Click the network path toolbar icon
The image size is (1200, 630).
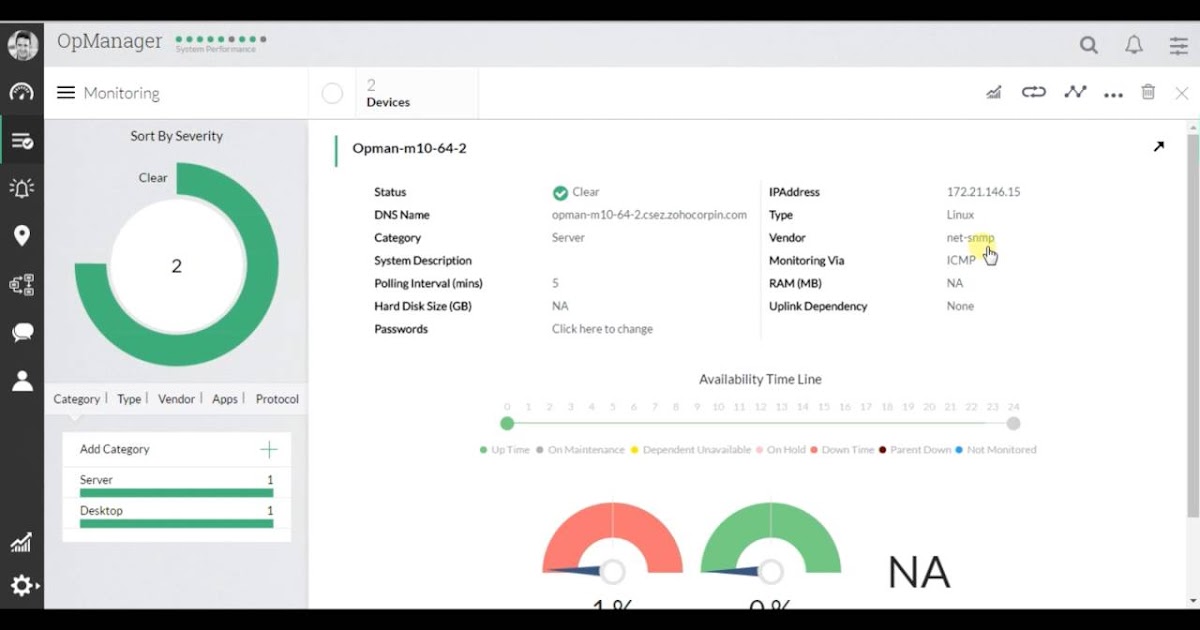1075,92
